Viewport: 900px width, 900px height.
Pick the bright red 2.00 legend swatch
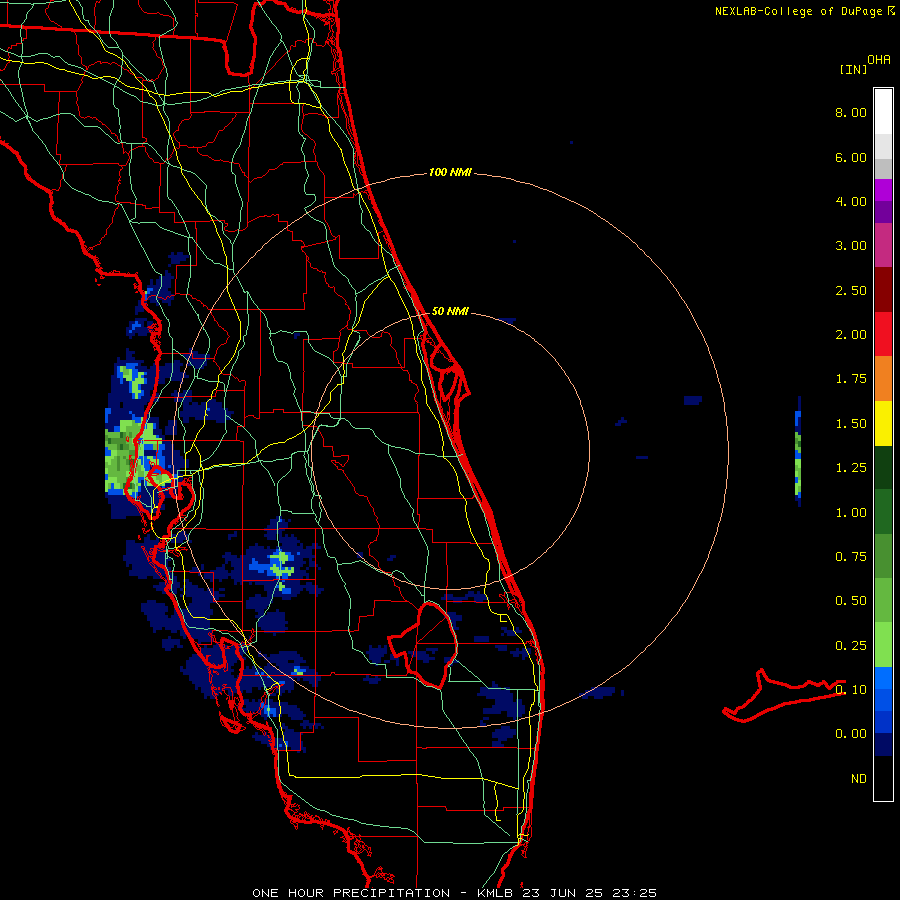tap(883, 334)
